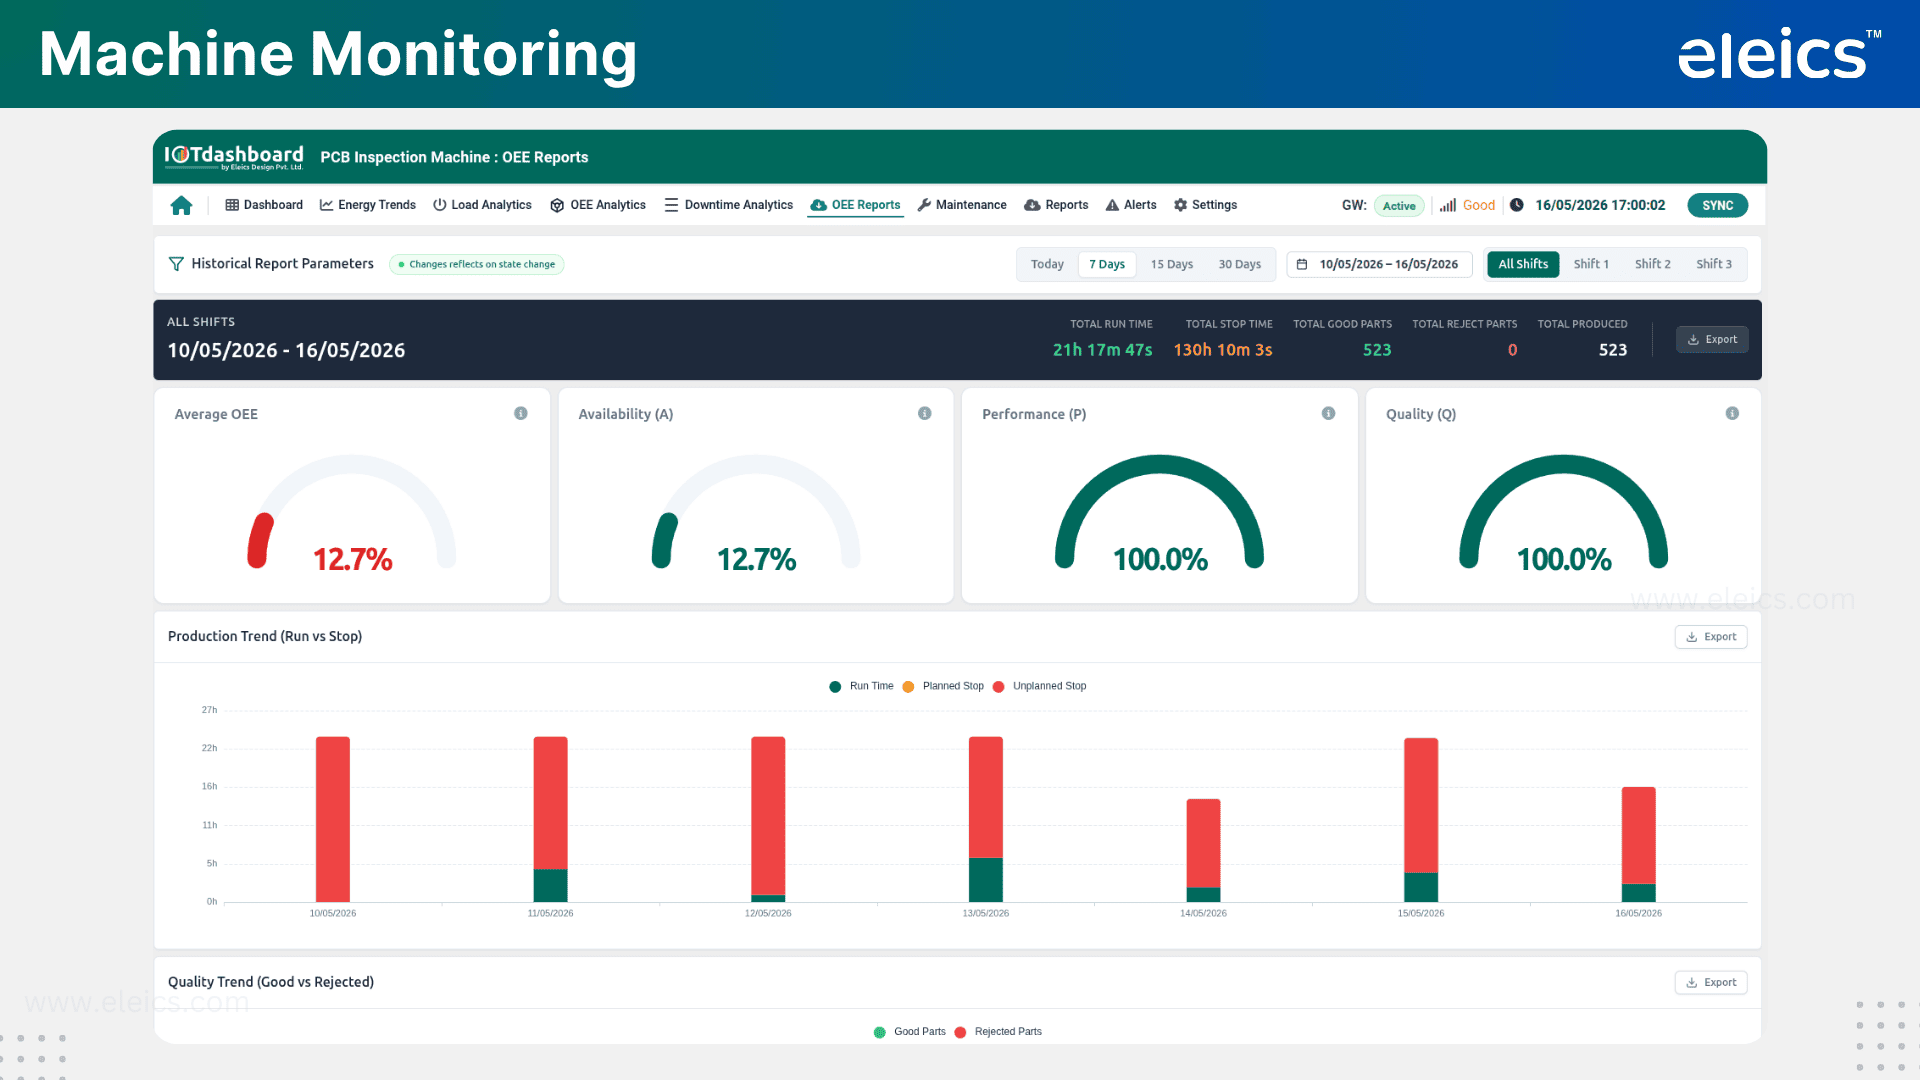Click the filter funnel icon beside Historical Report Parameters
The width and height of the screenshot is (1920, 1080).
[176, 264]
